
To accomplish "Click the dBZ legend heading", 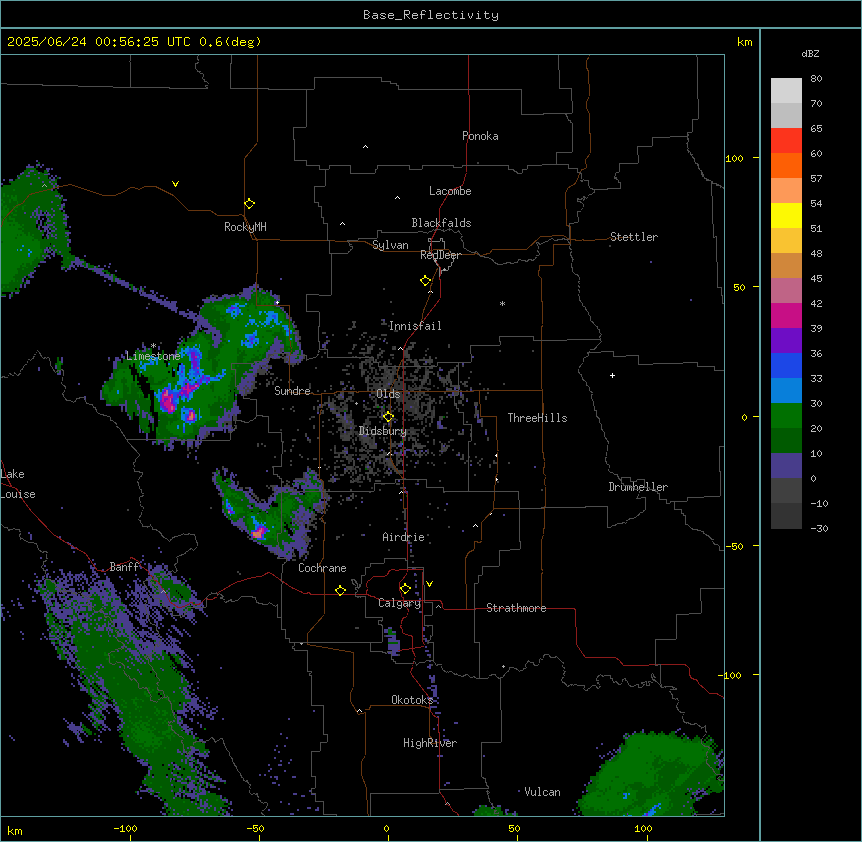I will coord(810,54).
